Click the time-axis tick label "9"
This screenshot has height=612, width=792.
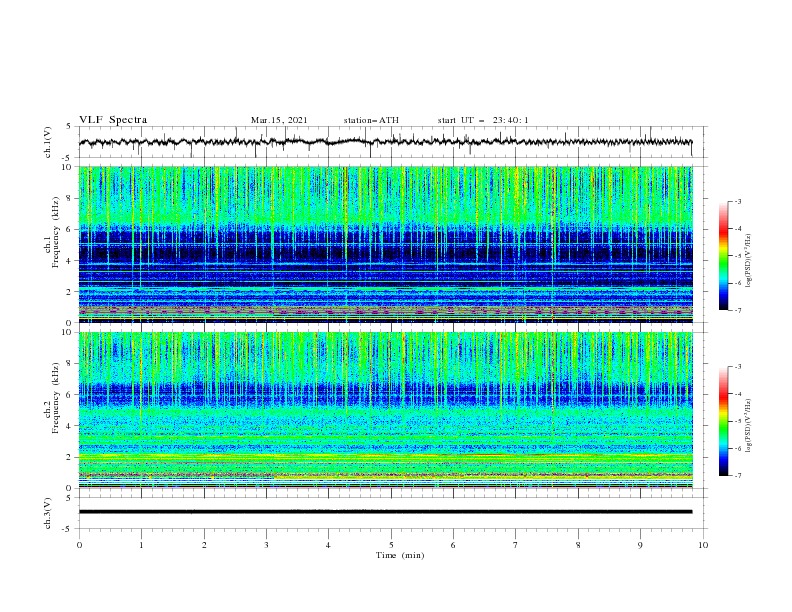pos(640,545)
